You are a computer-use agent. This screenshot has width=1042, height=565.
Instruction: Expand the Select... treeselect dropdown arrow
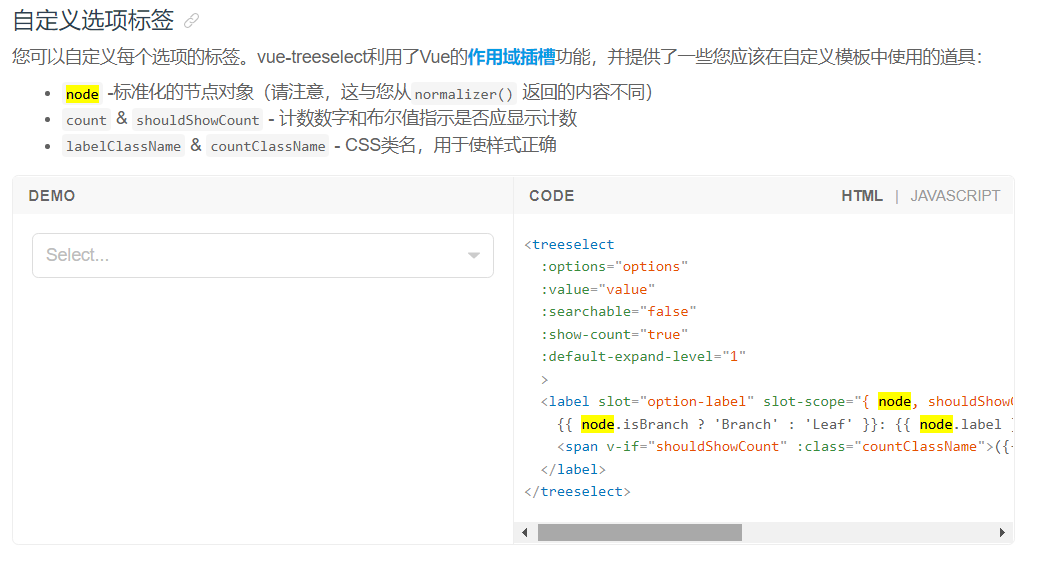click(x=474, y=256)
